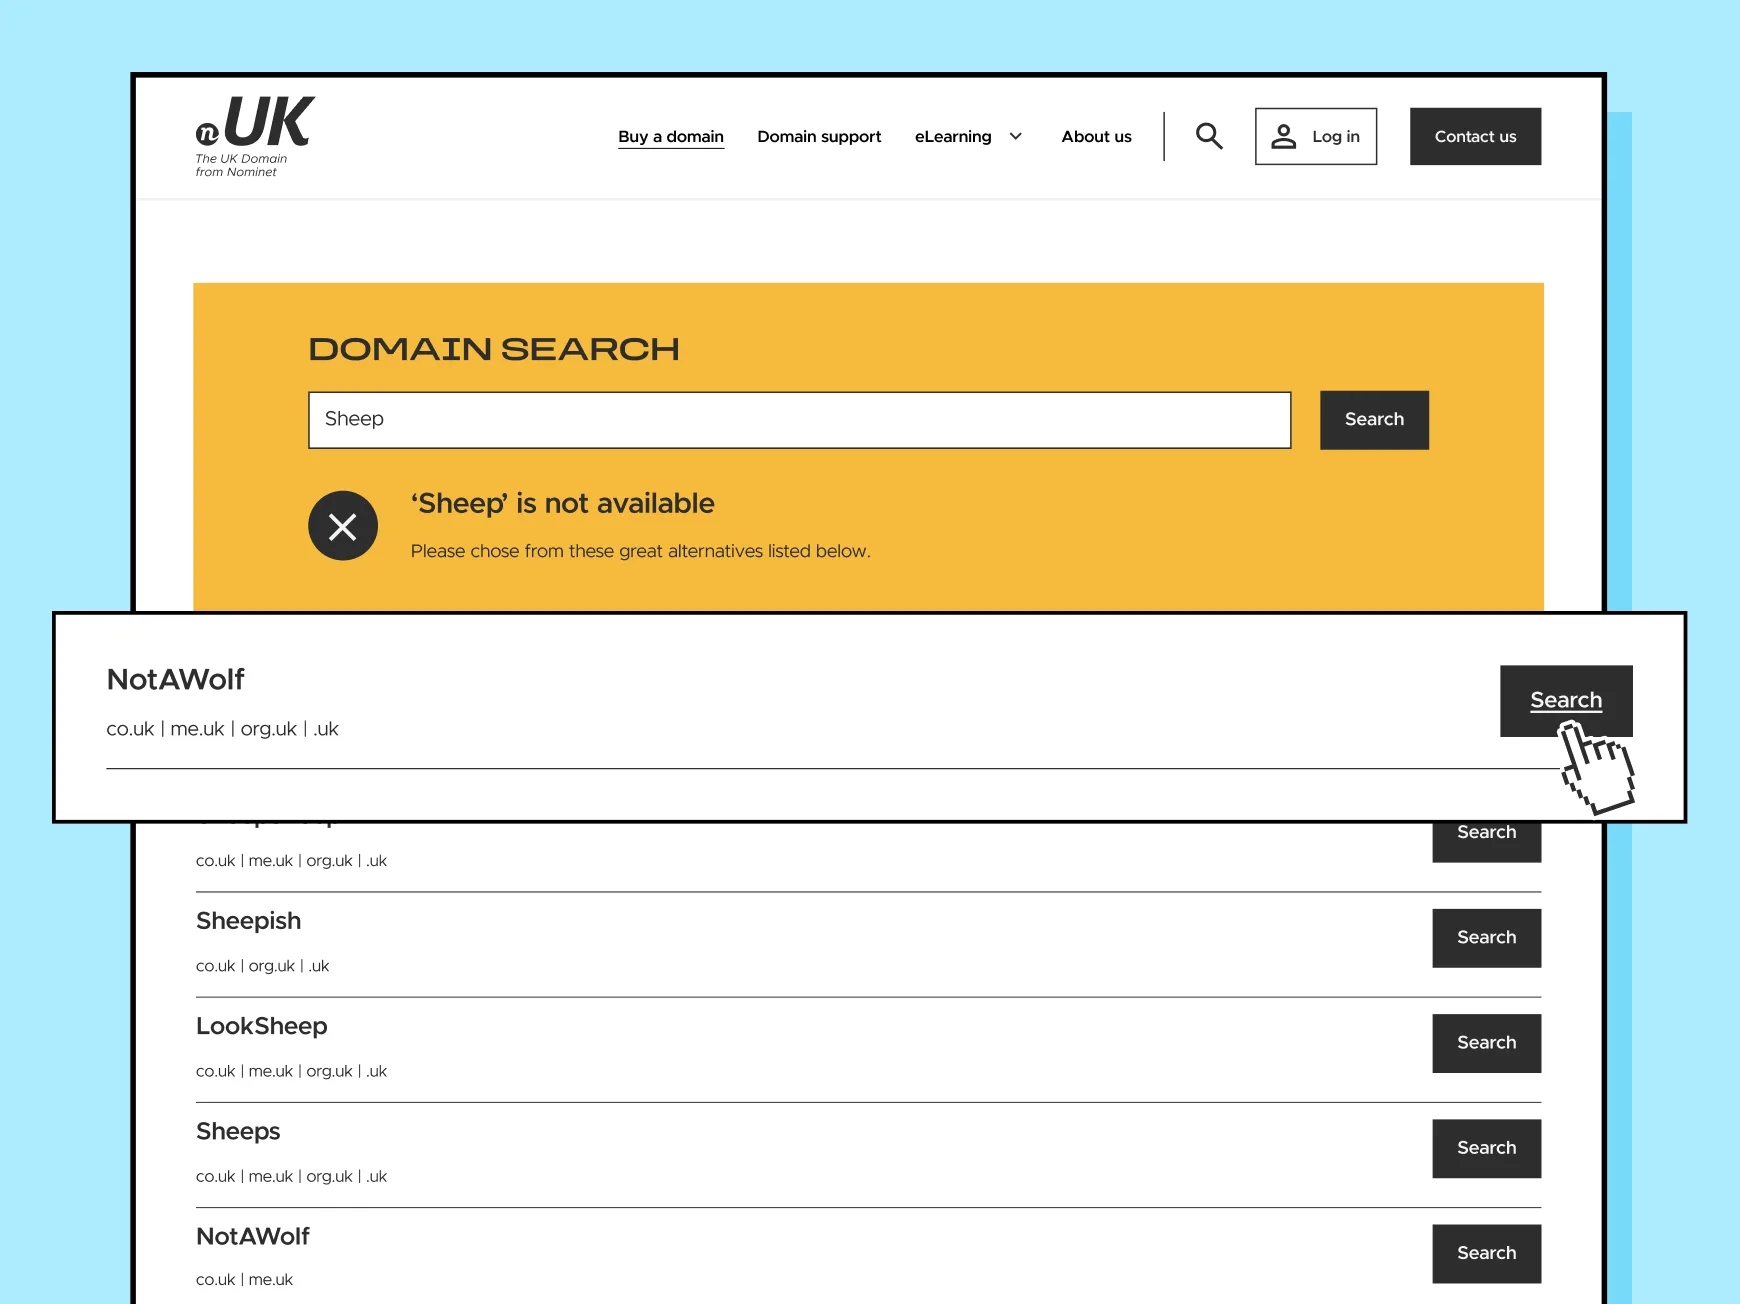Click the person icon next to Log in
Image resolution: width=1740 pixels, height=1304 pixels.
tap(1285, 136)
